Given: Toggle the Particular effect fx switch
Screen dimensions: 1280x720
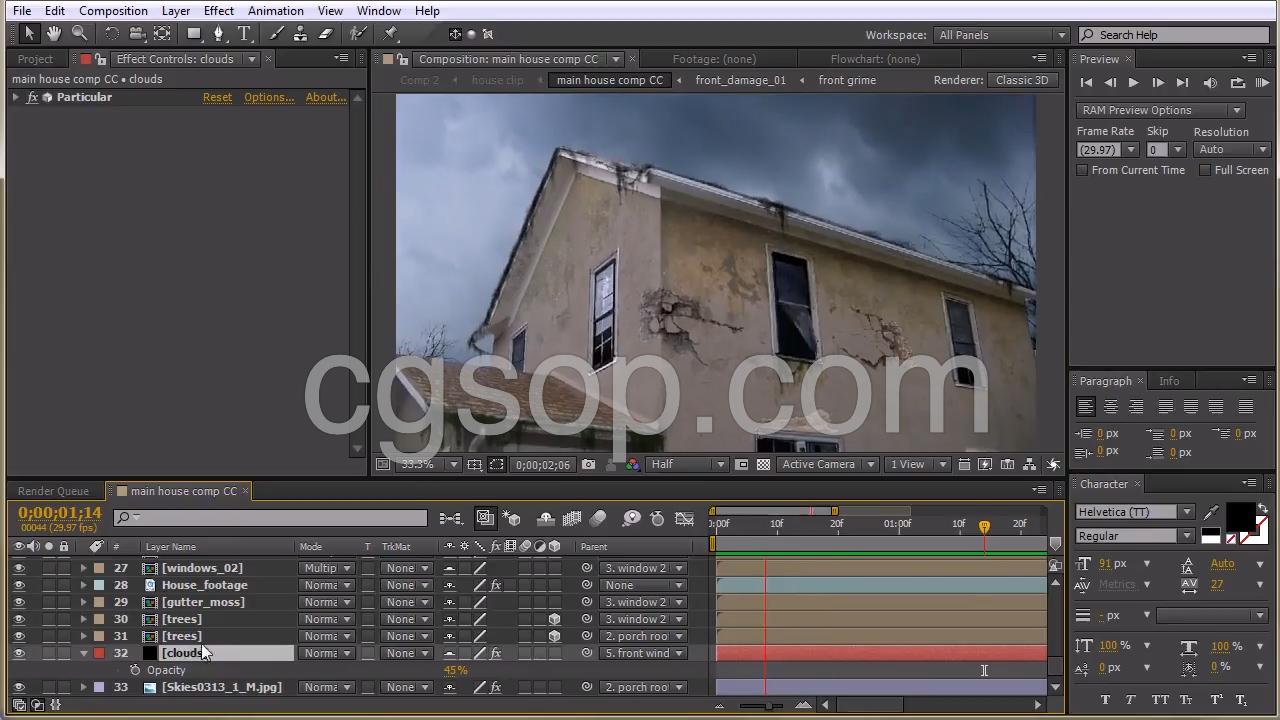Looking at the screenshot, I should point(33,97).
